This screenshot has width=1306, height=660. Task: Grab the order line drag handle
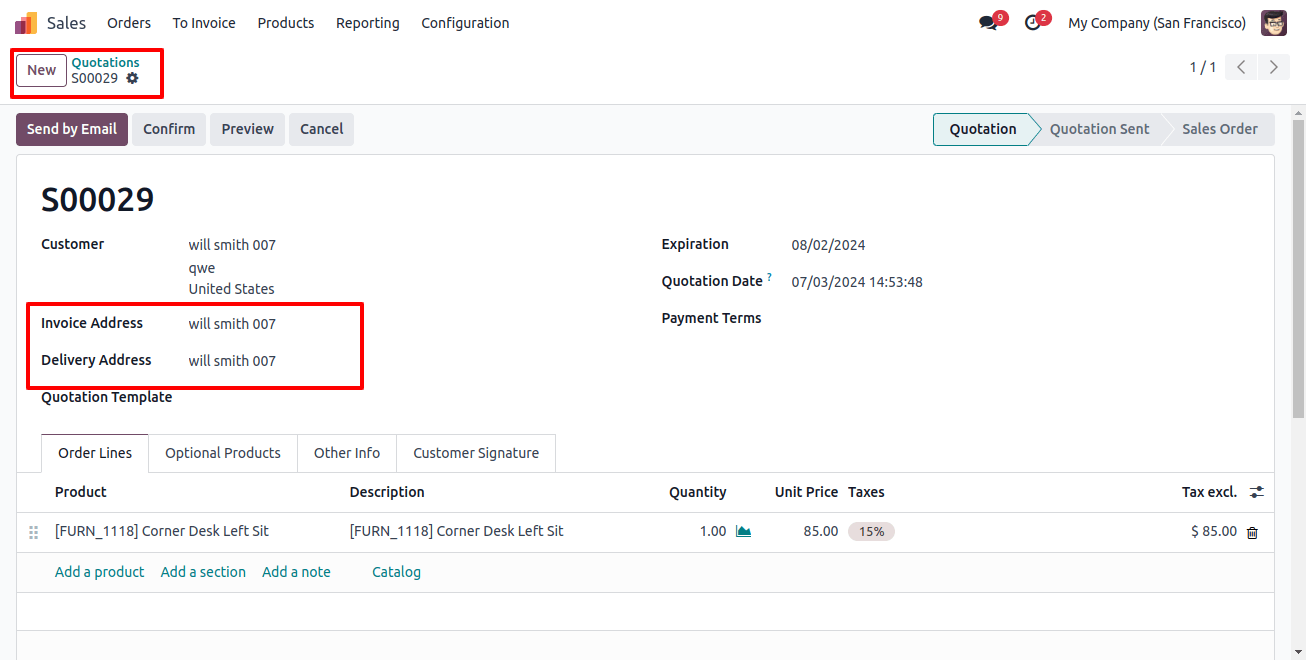pyautogui.click(x=33, y=533)
